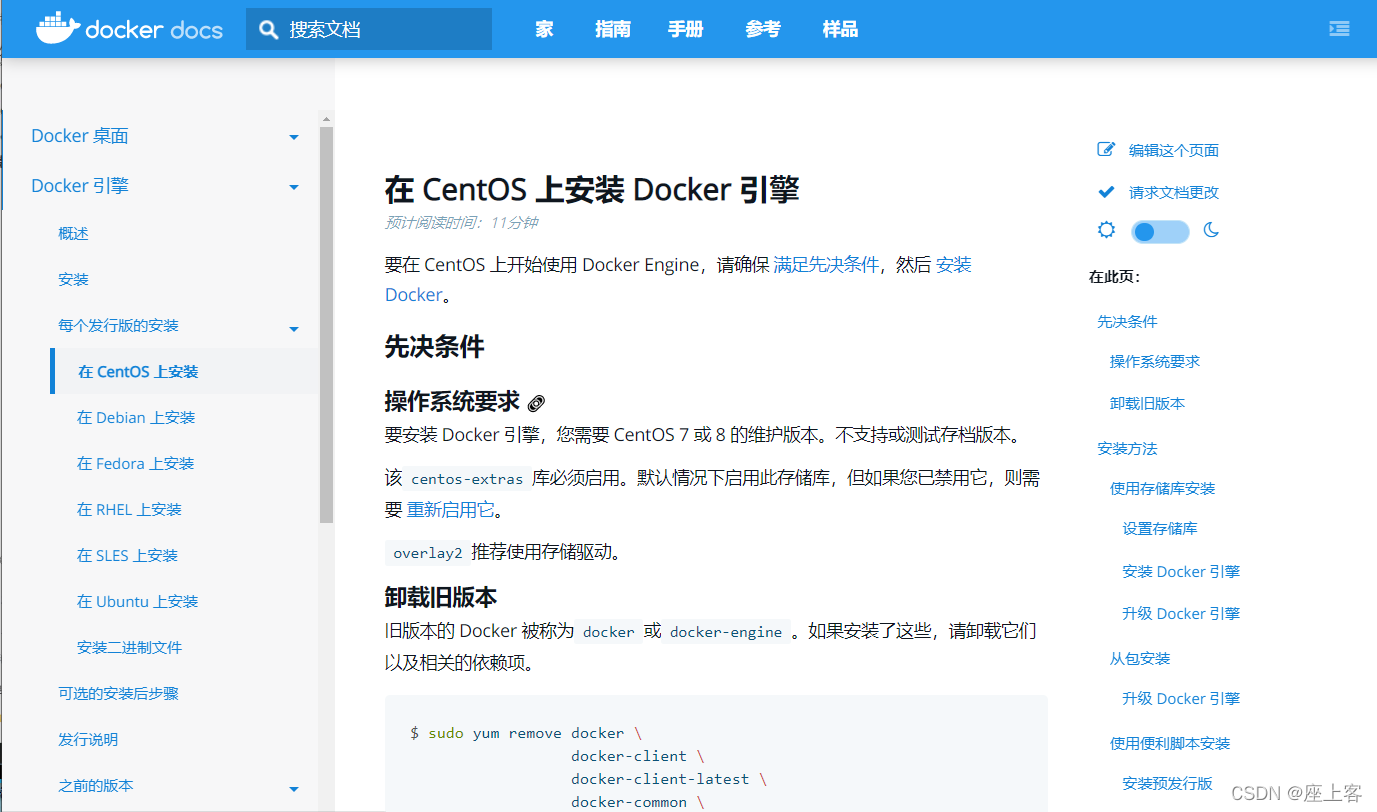Select 在 Debian 上安装
The image size is (1377, 812).
click(136, 417)
